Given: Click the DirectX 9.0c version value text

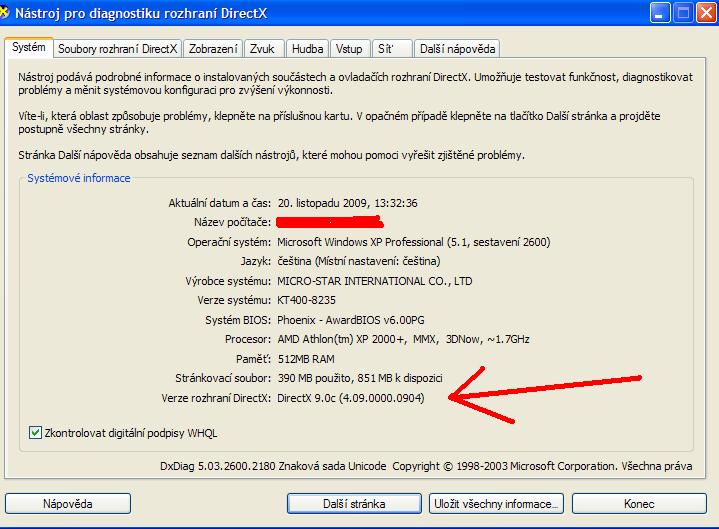Looking at the screenshot, I should [350, 398].
